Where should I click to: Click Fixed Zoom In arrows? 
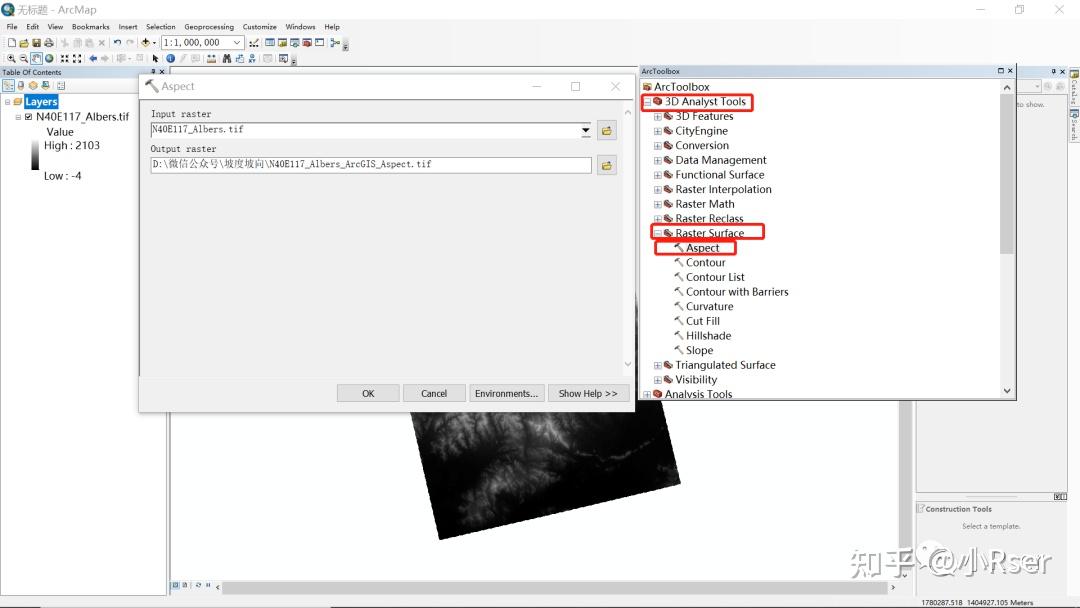click(x=65, y=59)
